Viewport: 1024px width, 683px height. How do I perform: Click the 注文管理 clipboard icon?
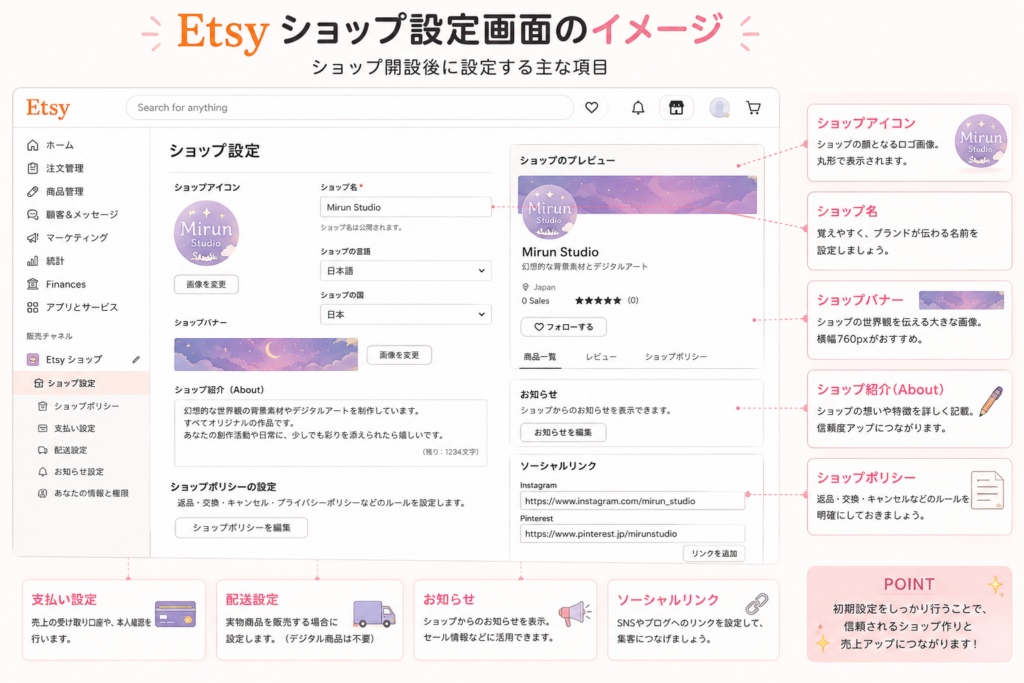[33, 168]
